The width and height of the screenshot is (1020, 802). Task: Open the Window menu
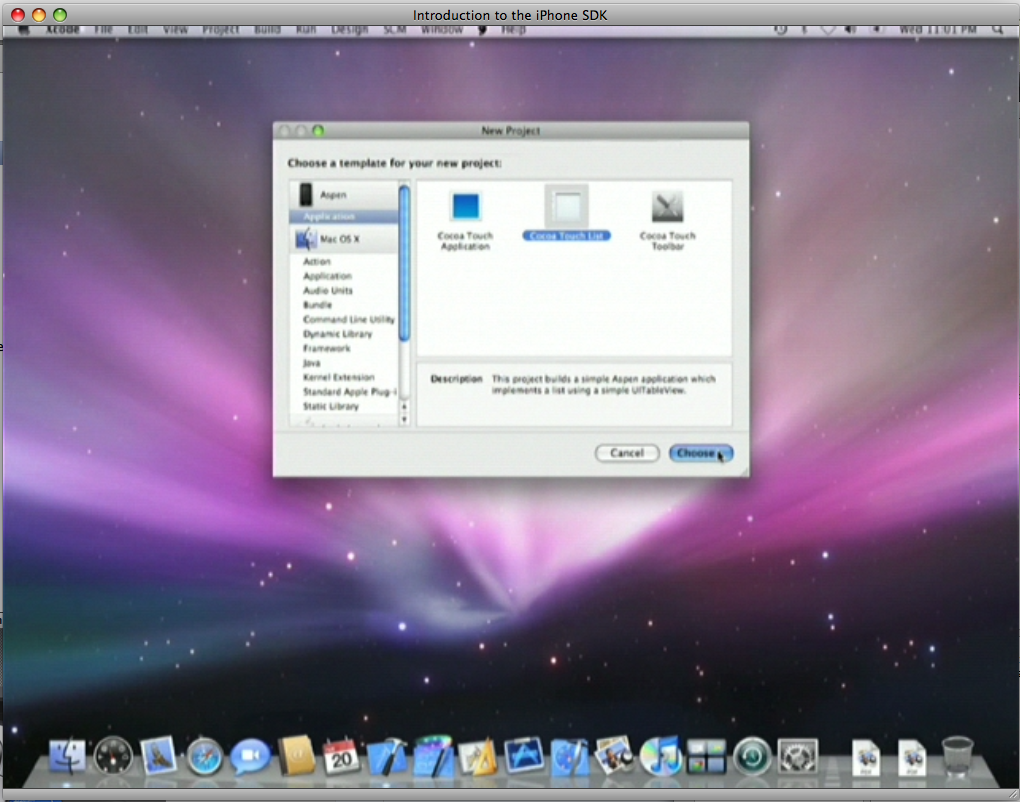(442, 30)
